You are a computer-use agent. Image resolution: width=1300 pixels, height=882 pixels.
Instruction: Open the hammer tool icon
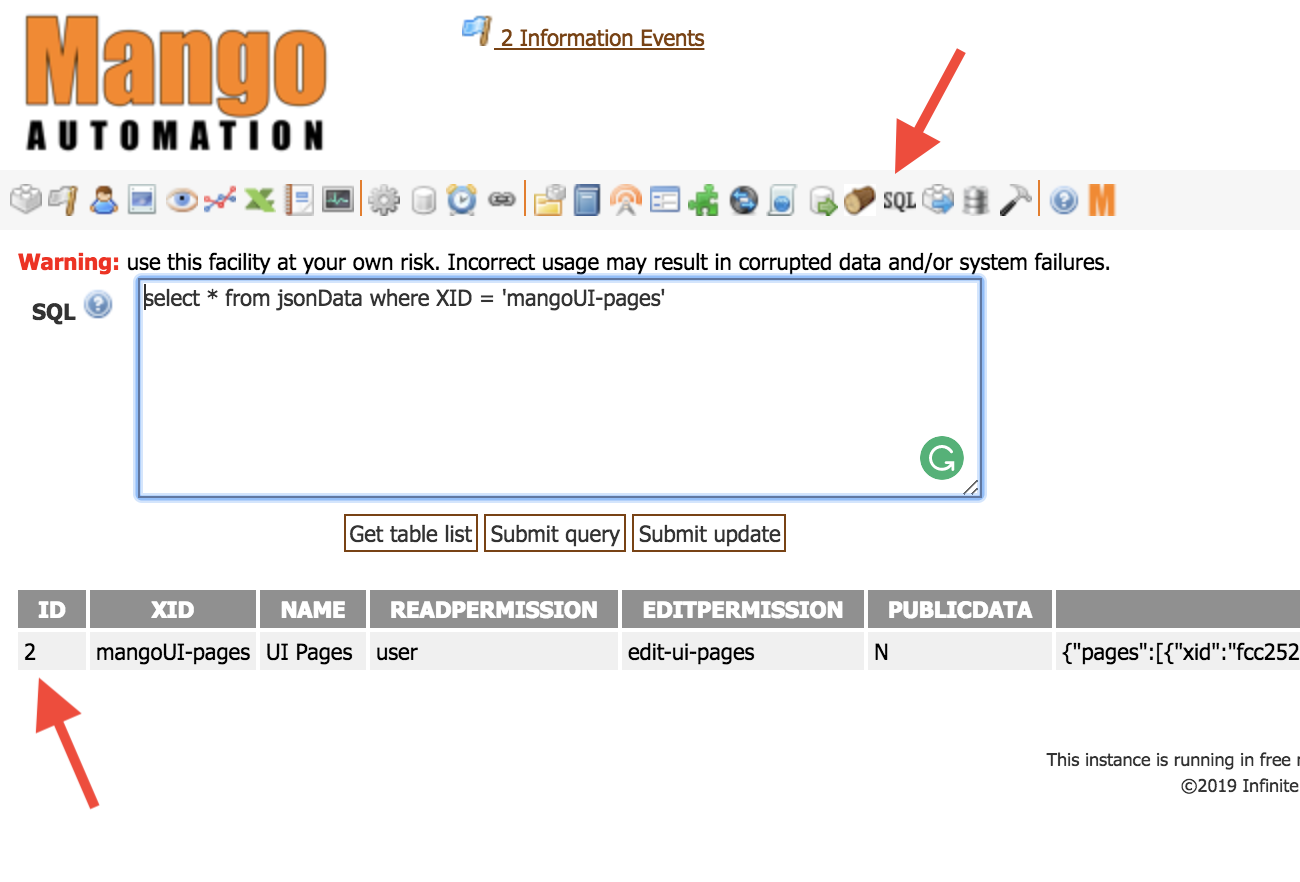[1016, 200]
